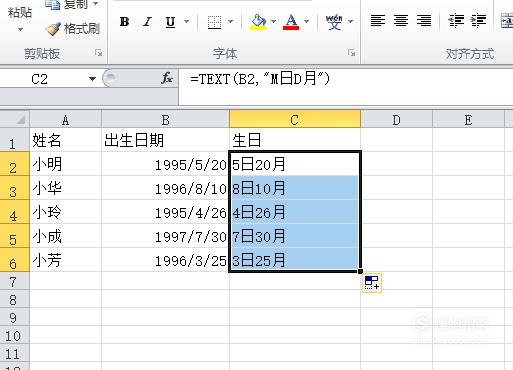The width and height of the screenshot is (513, 370).
Task: Click cell showing 8日10月
Action: coord(295,188)
